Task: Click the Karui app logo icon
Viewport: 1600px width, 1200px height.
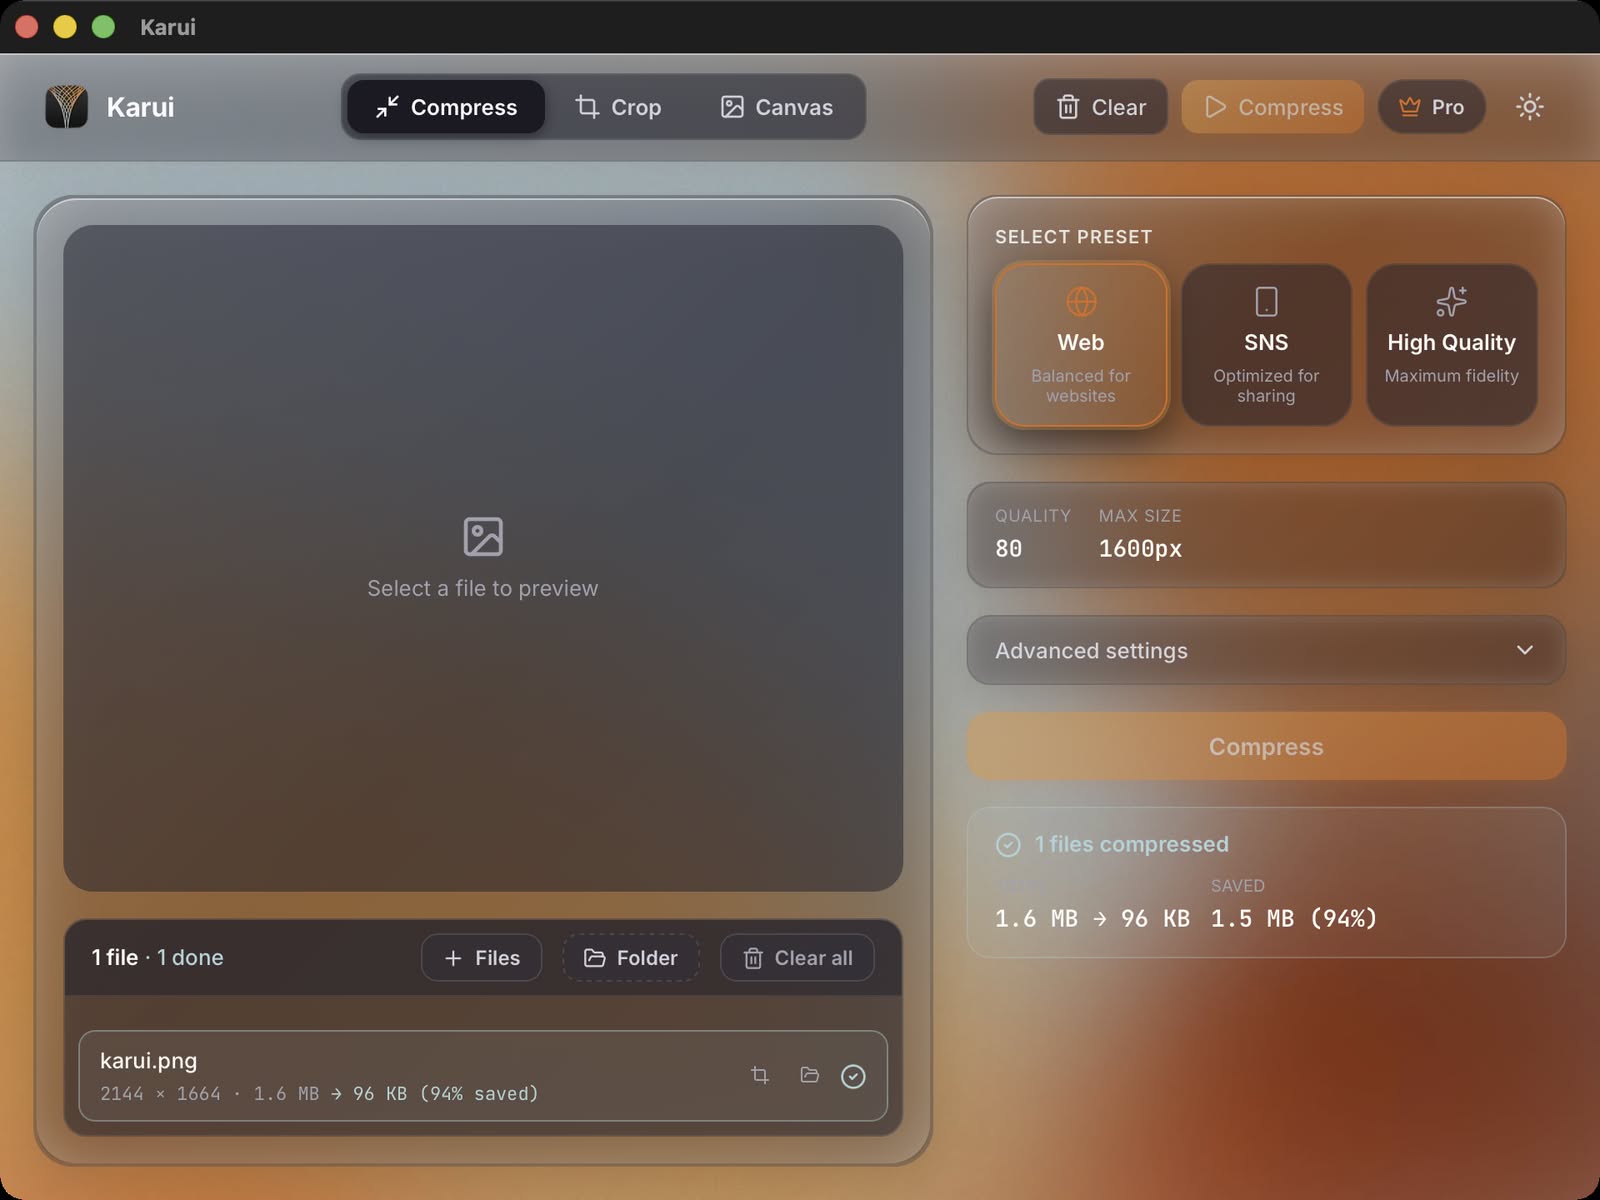Action: click(x=67, y=107)
